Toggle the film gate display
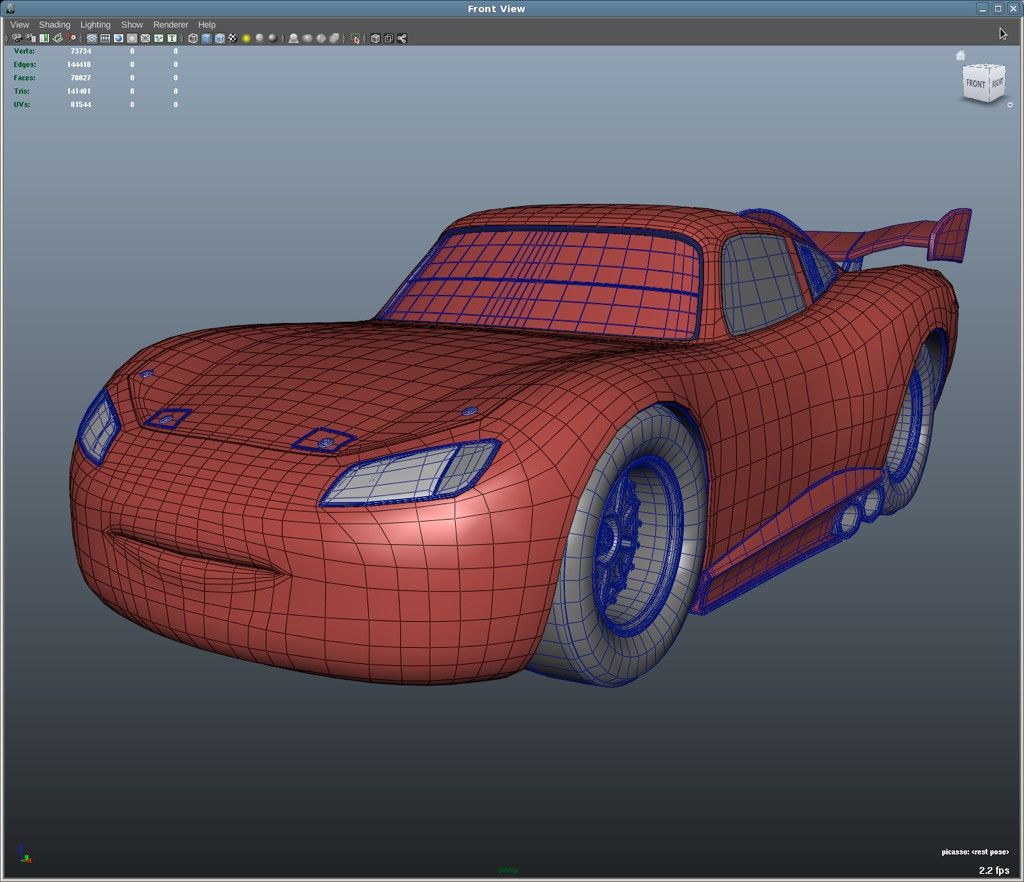This screenshot has height=882, width=1024. click(x=104, y=39)
